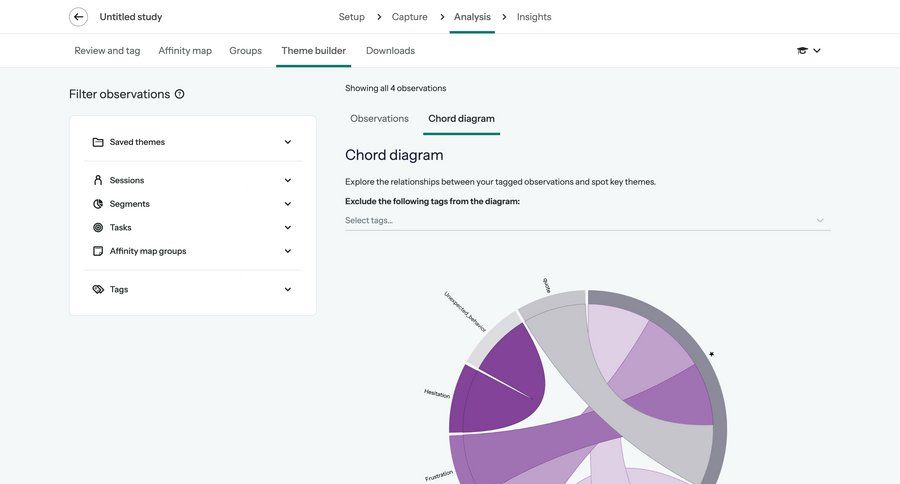
Task: Click the Affinity map groups note icon
Action: [x=98, y=251]
